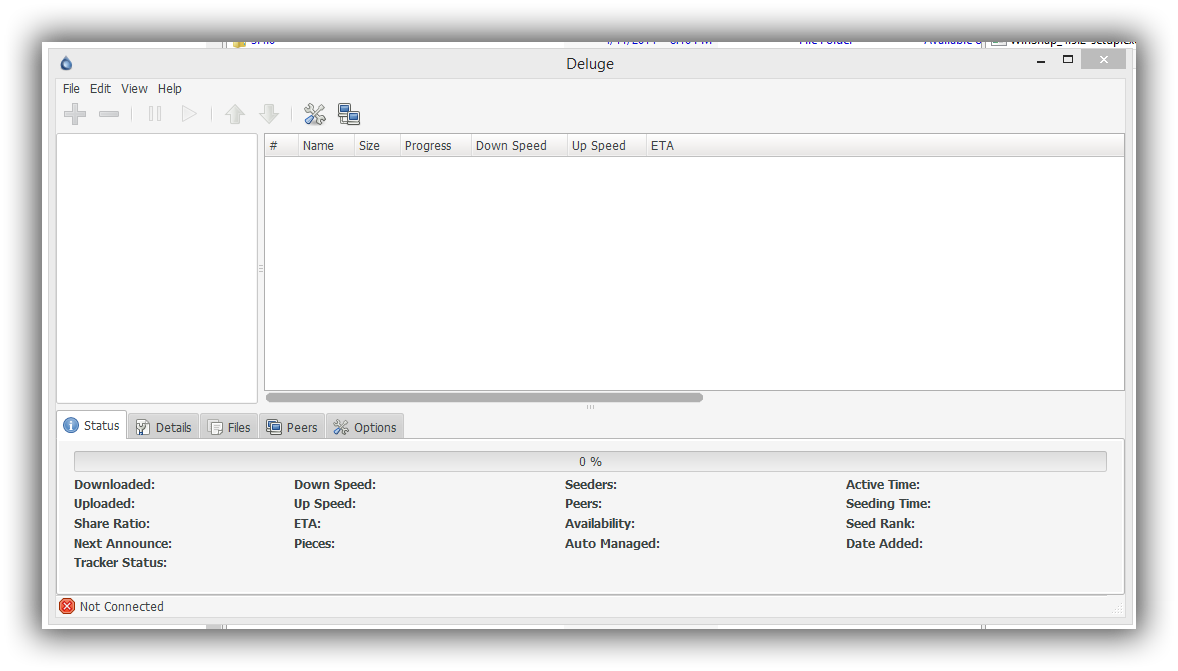The height and width of the screenshot is (671, 1178).
Task: Click the Deluge droplet icon in title bar
Action: pos(66,63)
